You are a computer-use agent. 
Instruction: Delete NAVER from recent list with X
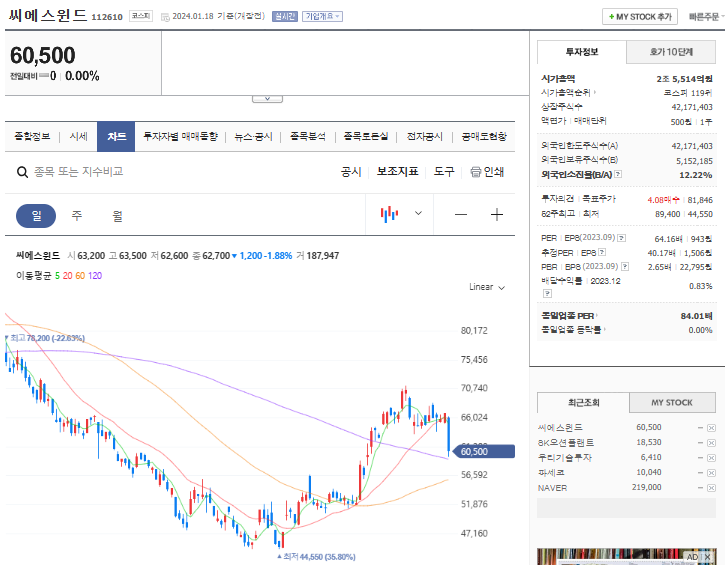(712, 488)
